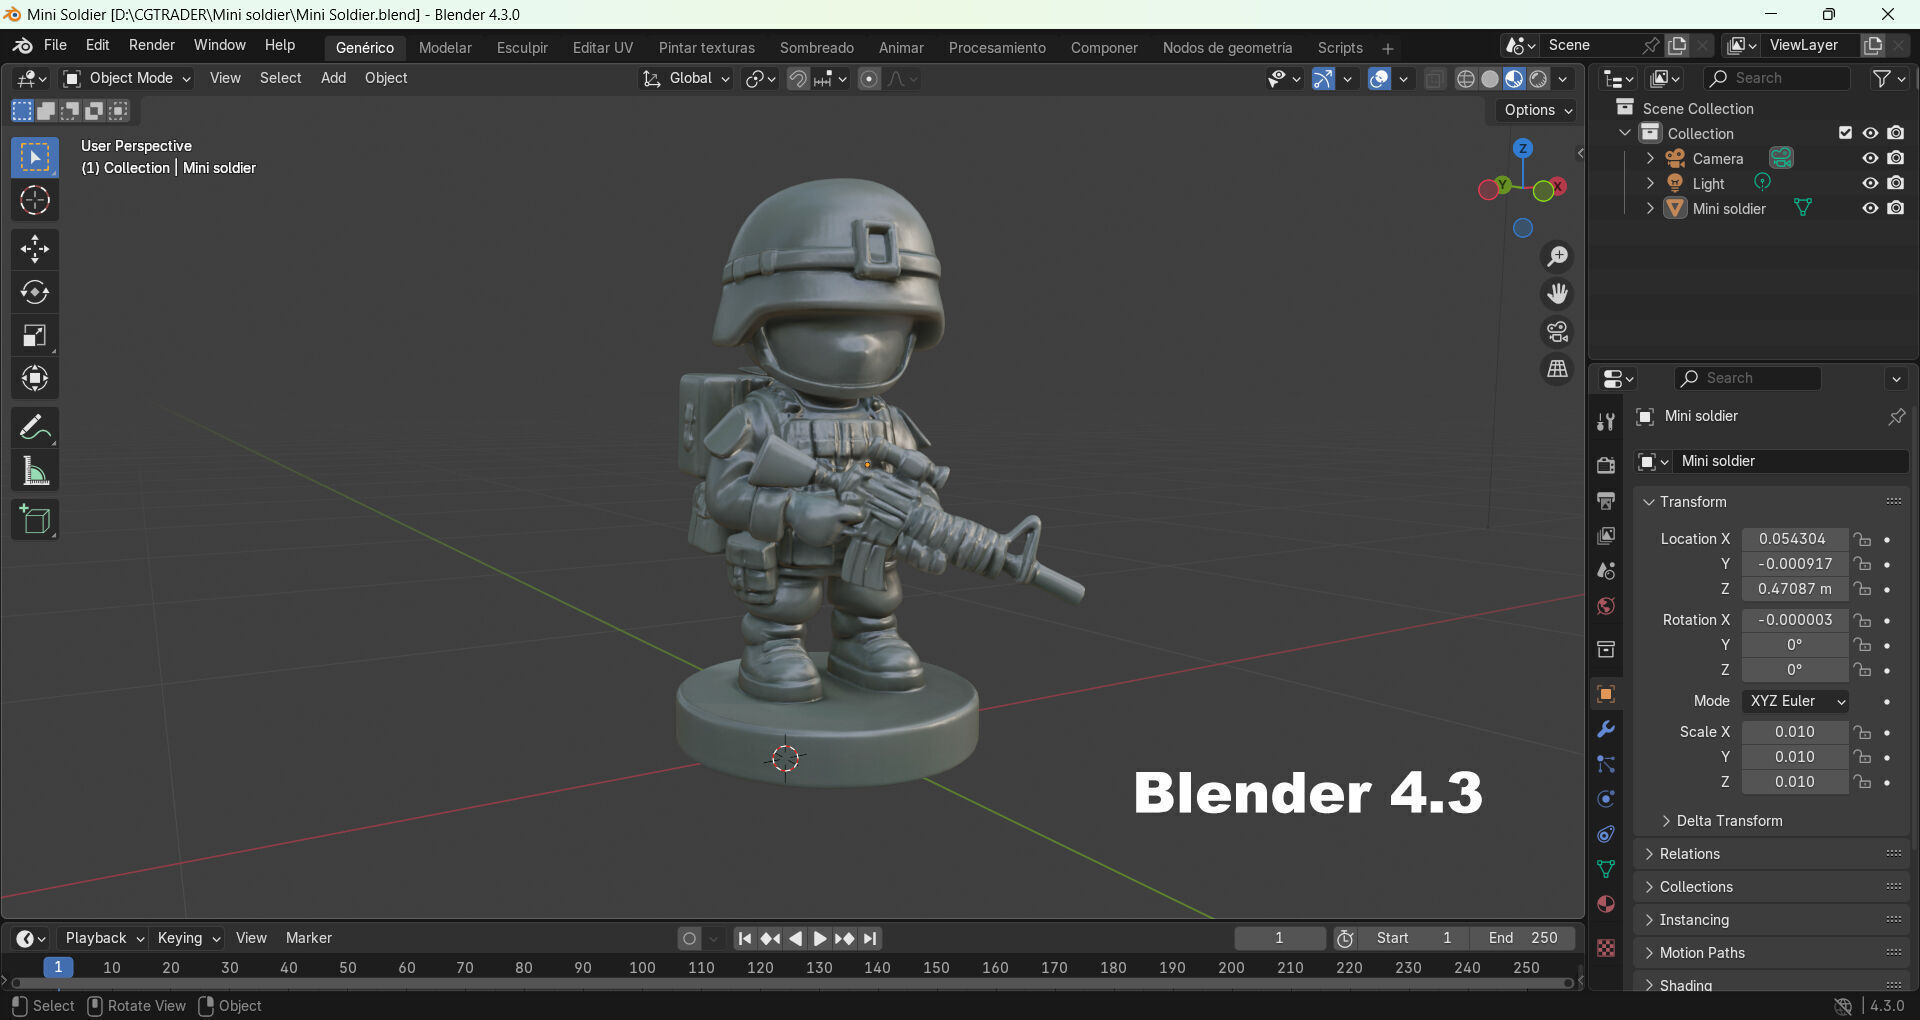Select the Transform tool
Image resolution: width=1920 pixels, height=1020 pixels.
(35, 379)
